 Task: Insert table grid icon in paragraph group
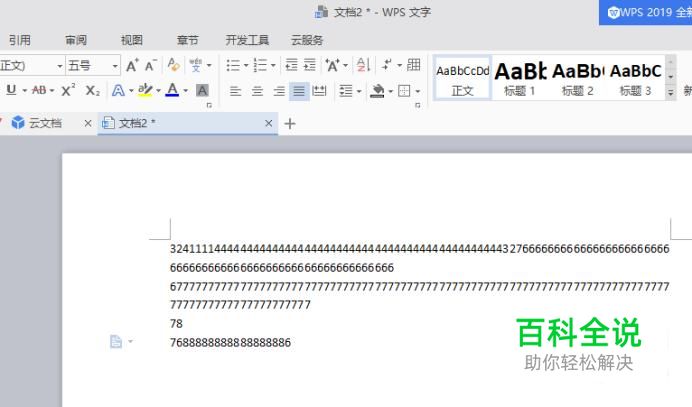414,65
